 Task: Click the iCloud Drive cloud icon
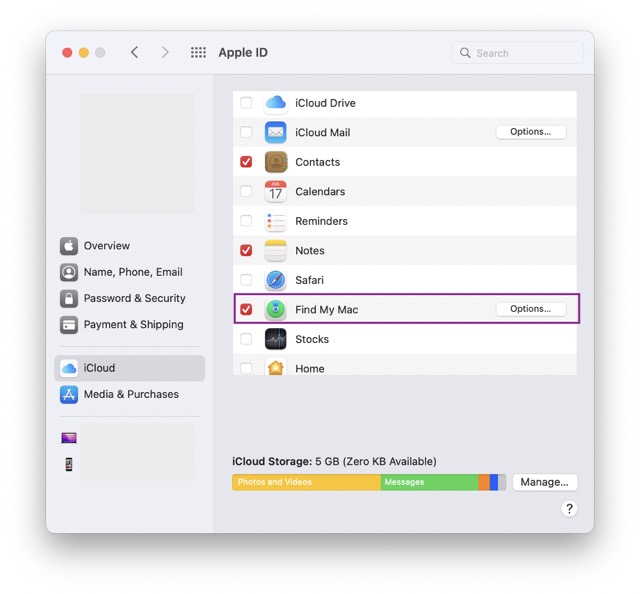pos(276,103)
